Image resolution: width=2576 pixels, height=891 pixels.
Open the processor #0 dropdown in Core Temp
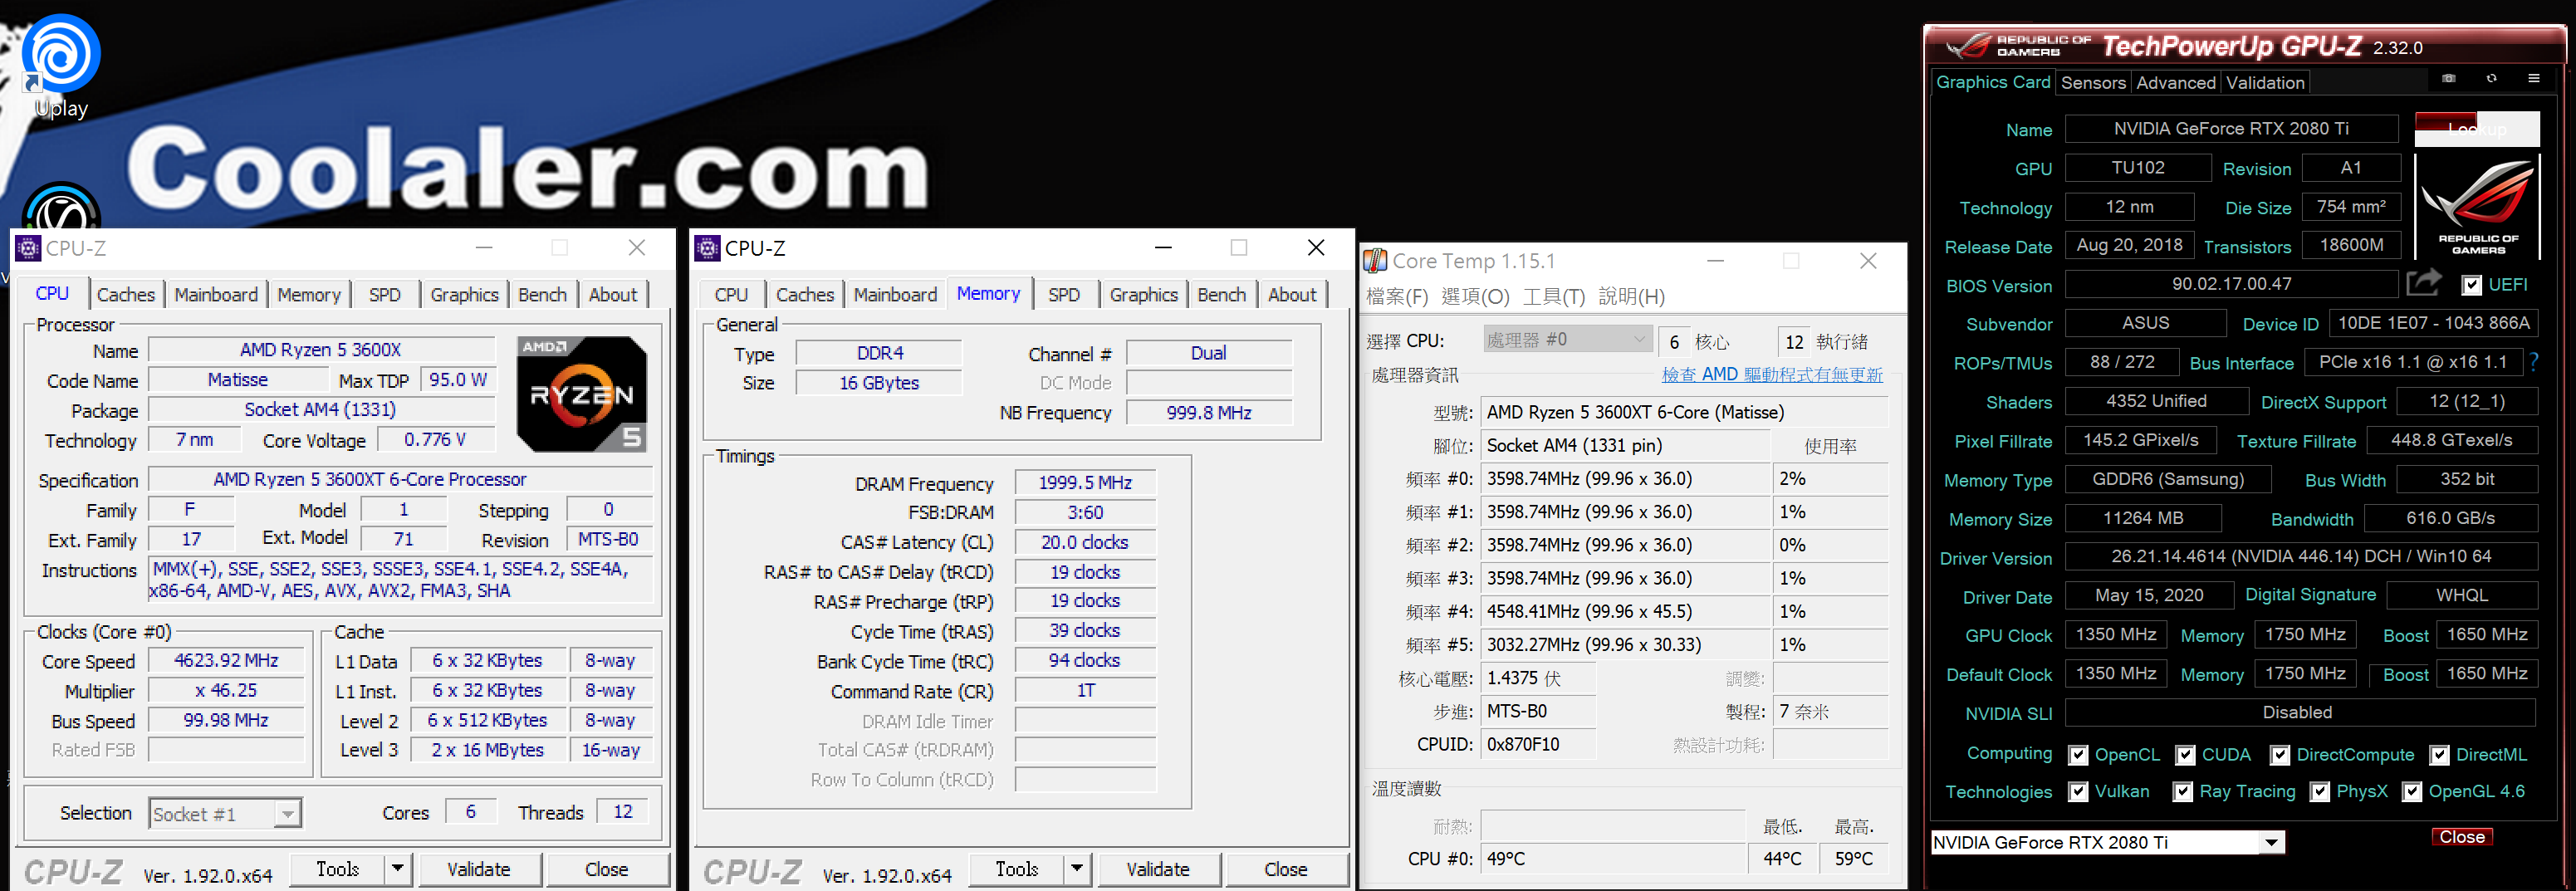[1566, 340]
